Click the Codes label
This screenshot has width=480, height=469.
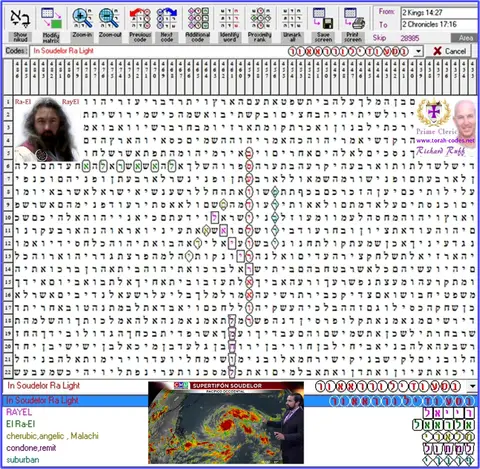point(16,51)
